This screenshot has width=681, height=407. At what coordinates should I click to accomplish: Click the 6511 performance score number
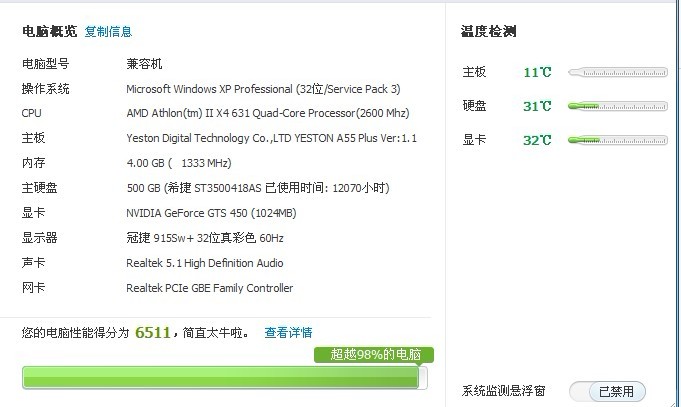tap(153, 332)
